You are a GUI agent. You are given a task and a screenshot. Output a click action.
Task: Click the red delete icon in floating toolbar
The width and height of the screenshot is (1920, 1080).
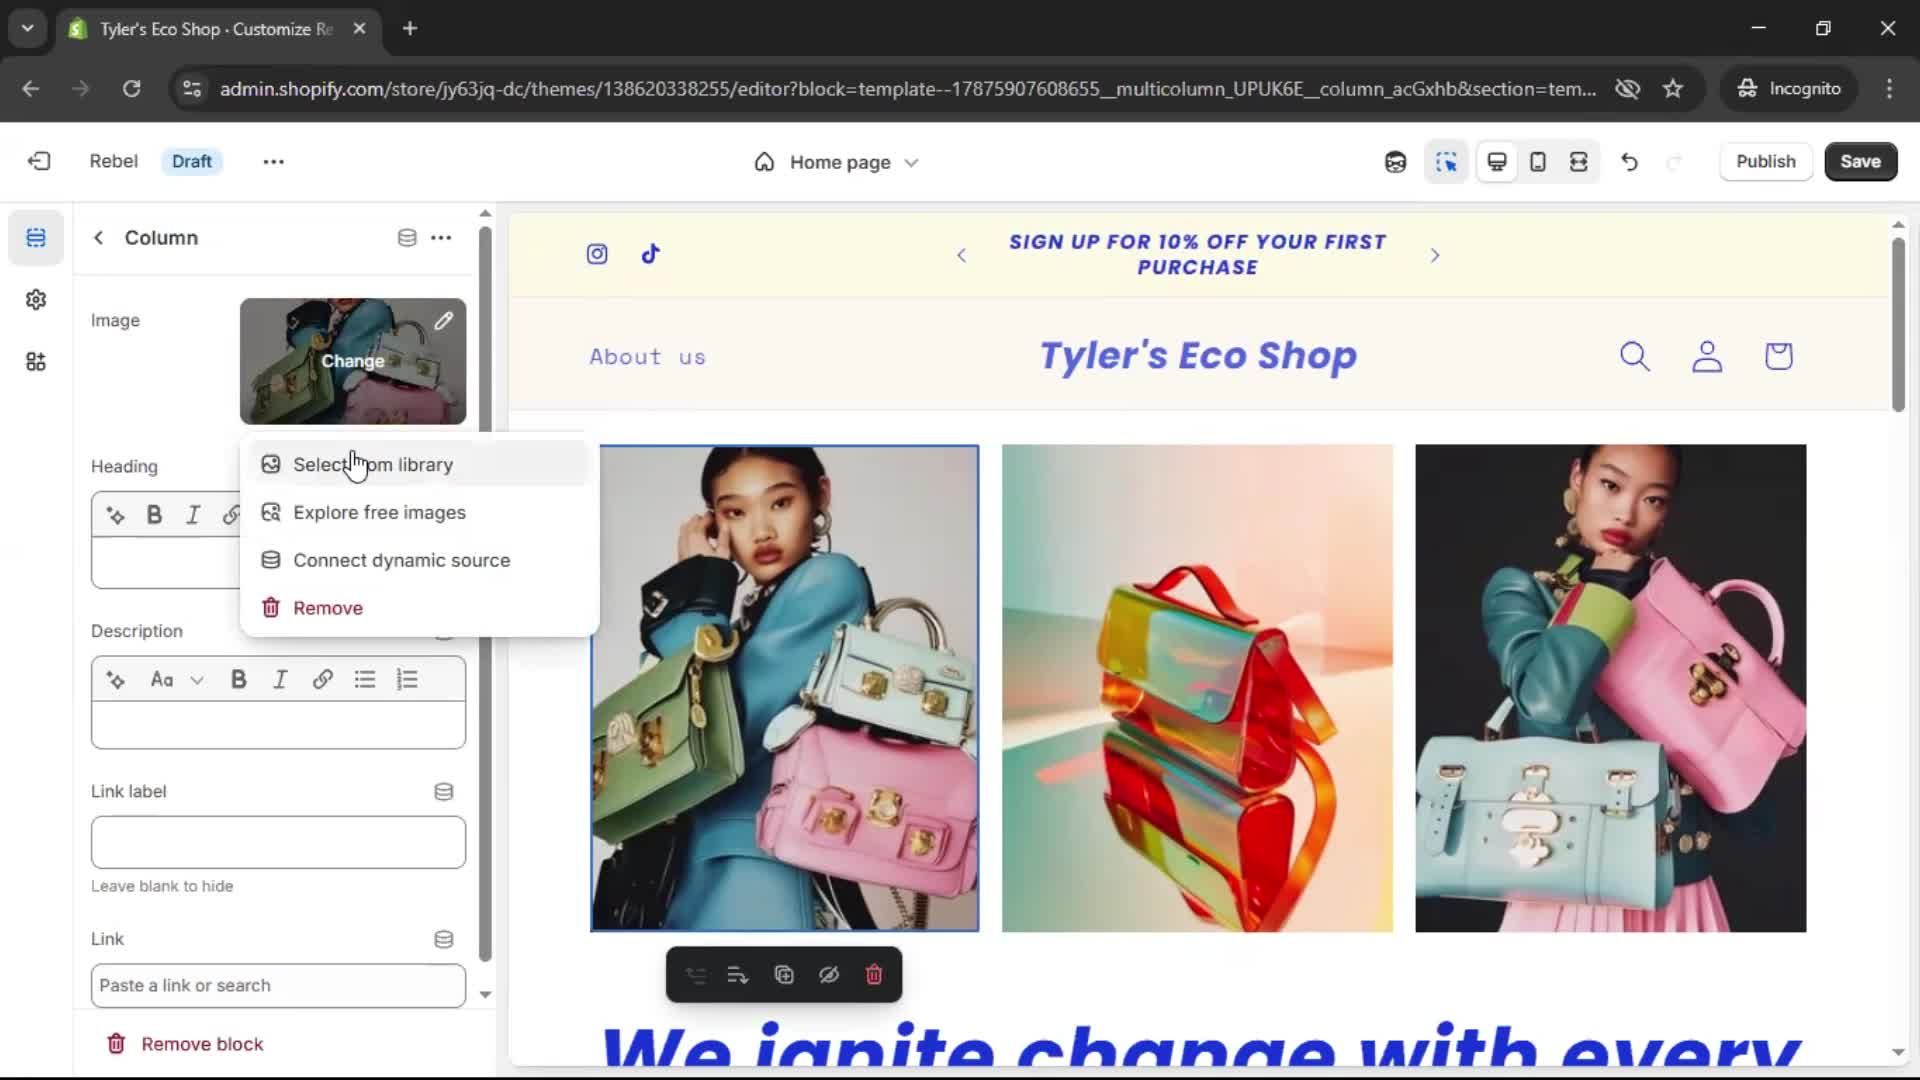tap(874, 975)
